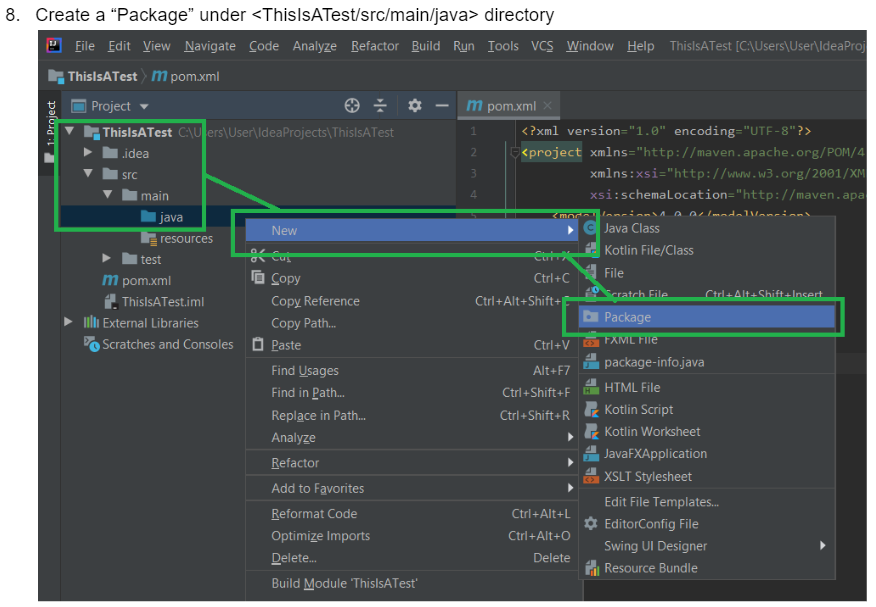The width and height of the screenshot is (876, 607).
Task: Click the JavaFXApplication icon
Action: (x=591, y=453)
